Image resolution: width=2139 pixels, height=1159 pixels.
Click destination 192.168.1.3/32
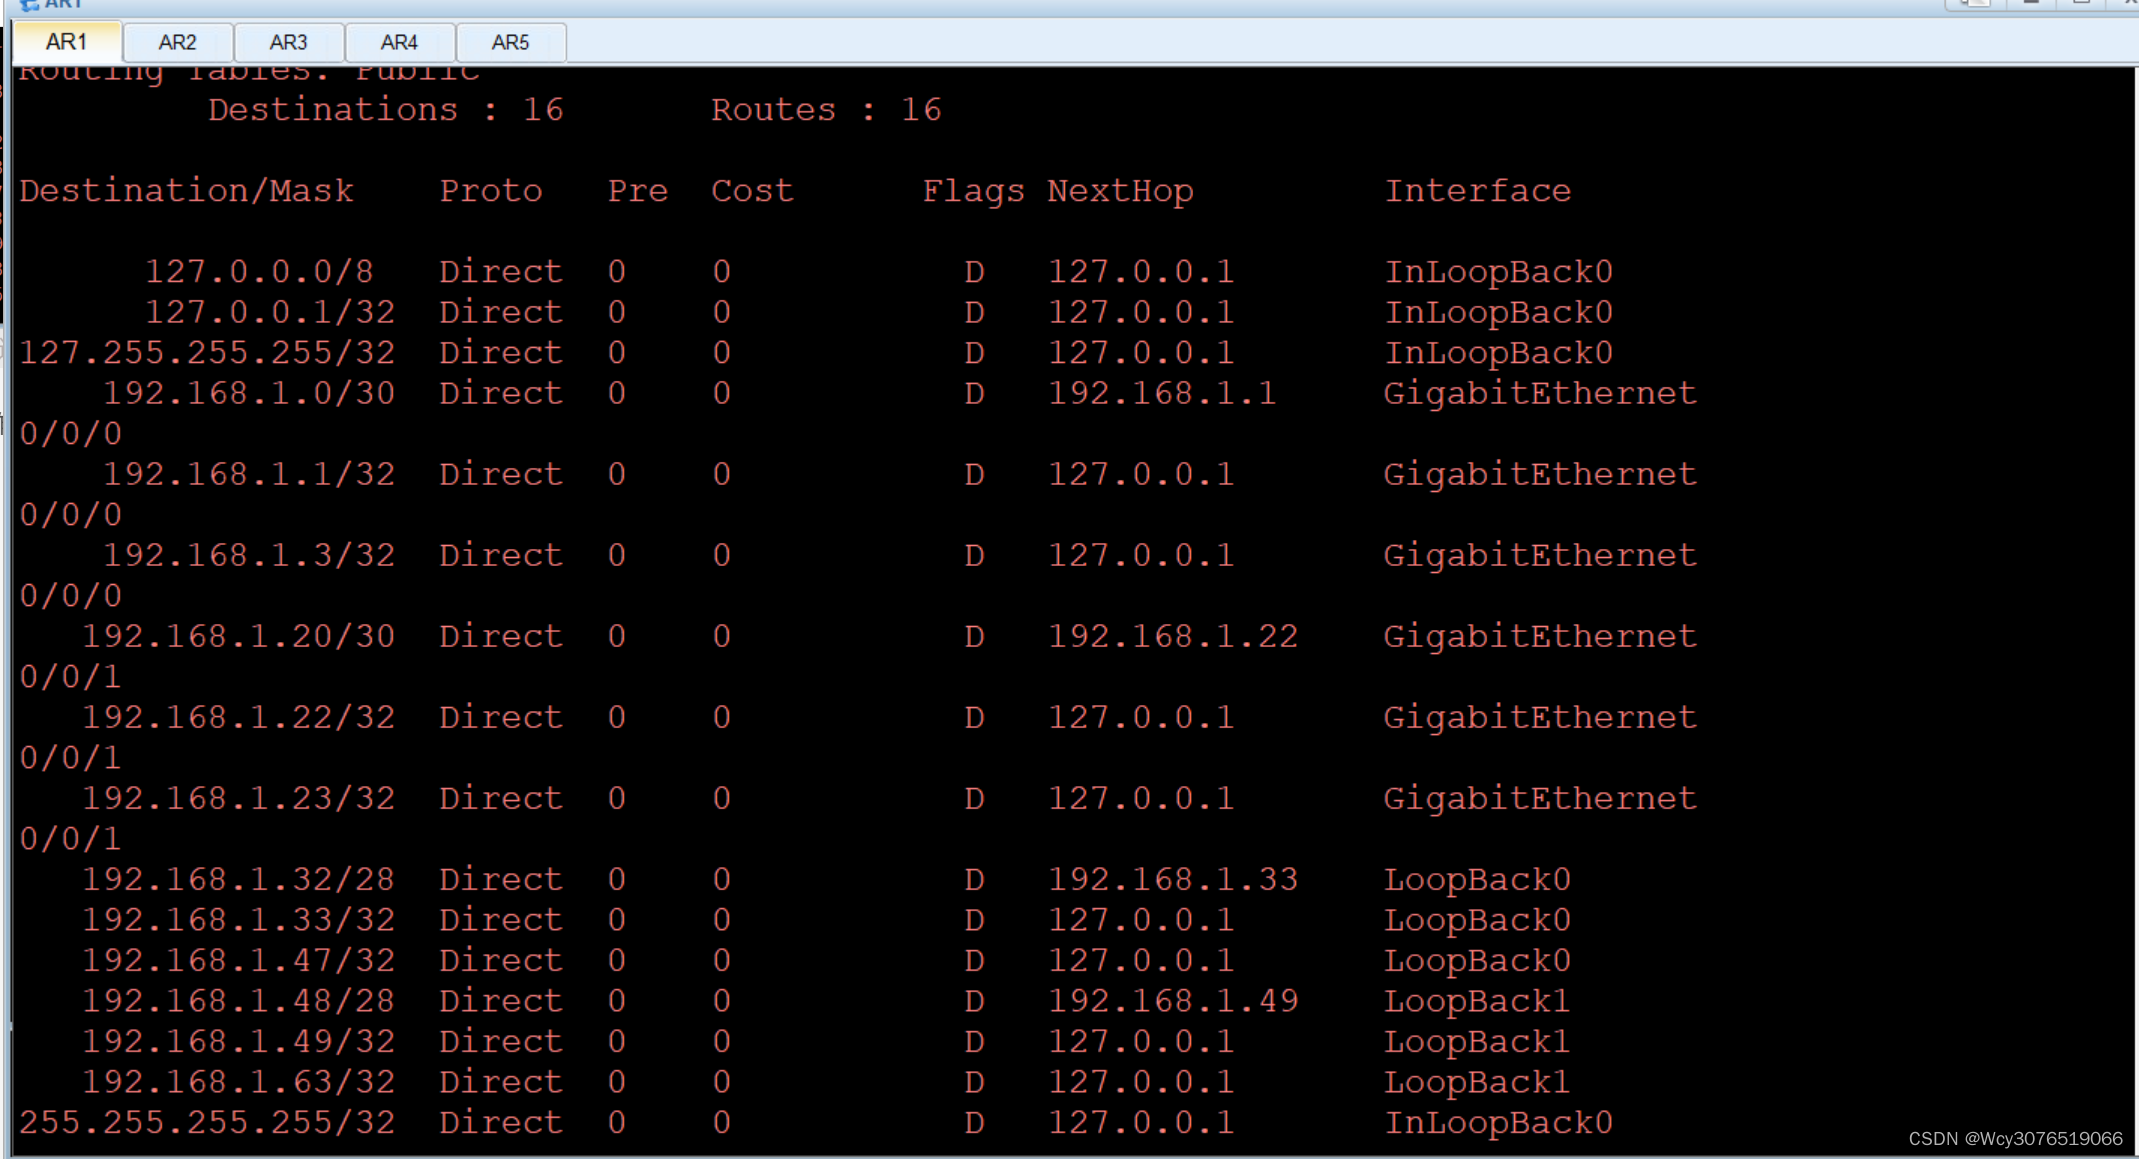pos(249,556)
